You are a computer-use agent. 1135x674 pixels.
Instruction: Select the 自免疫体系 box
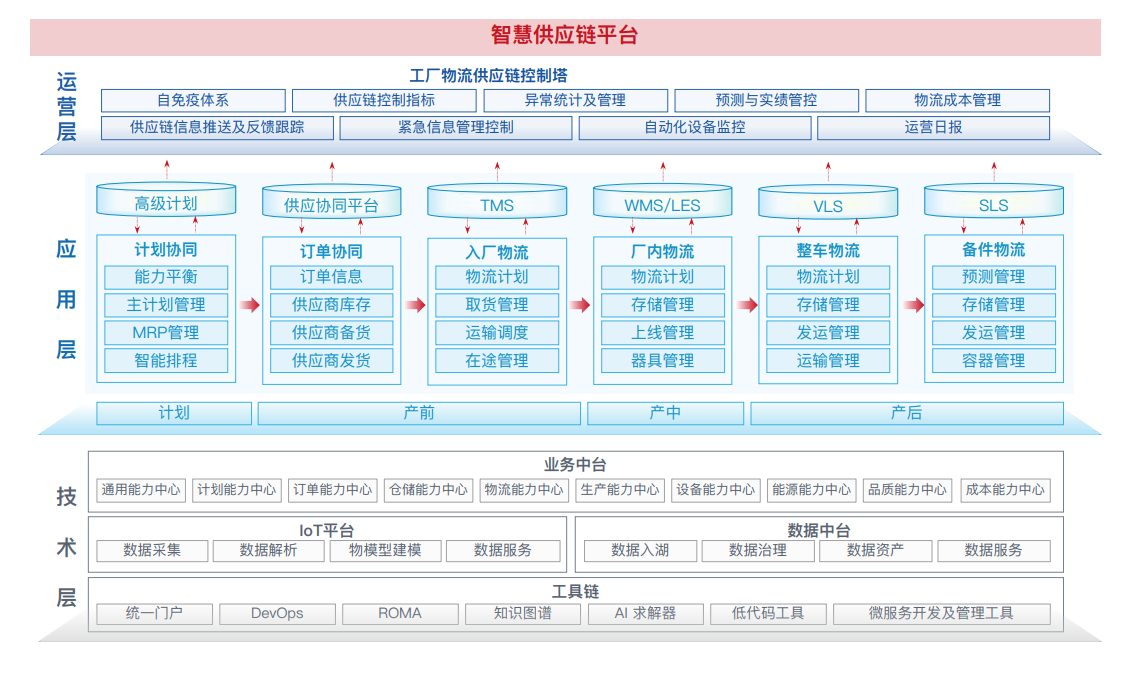[x=193, y=101]
